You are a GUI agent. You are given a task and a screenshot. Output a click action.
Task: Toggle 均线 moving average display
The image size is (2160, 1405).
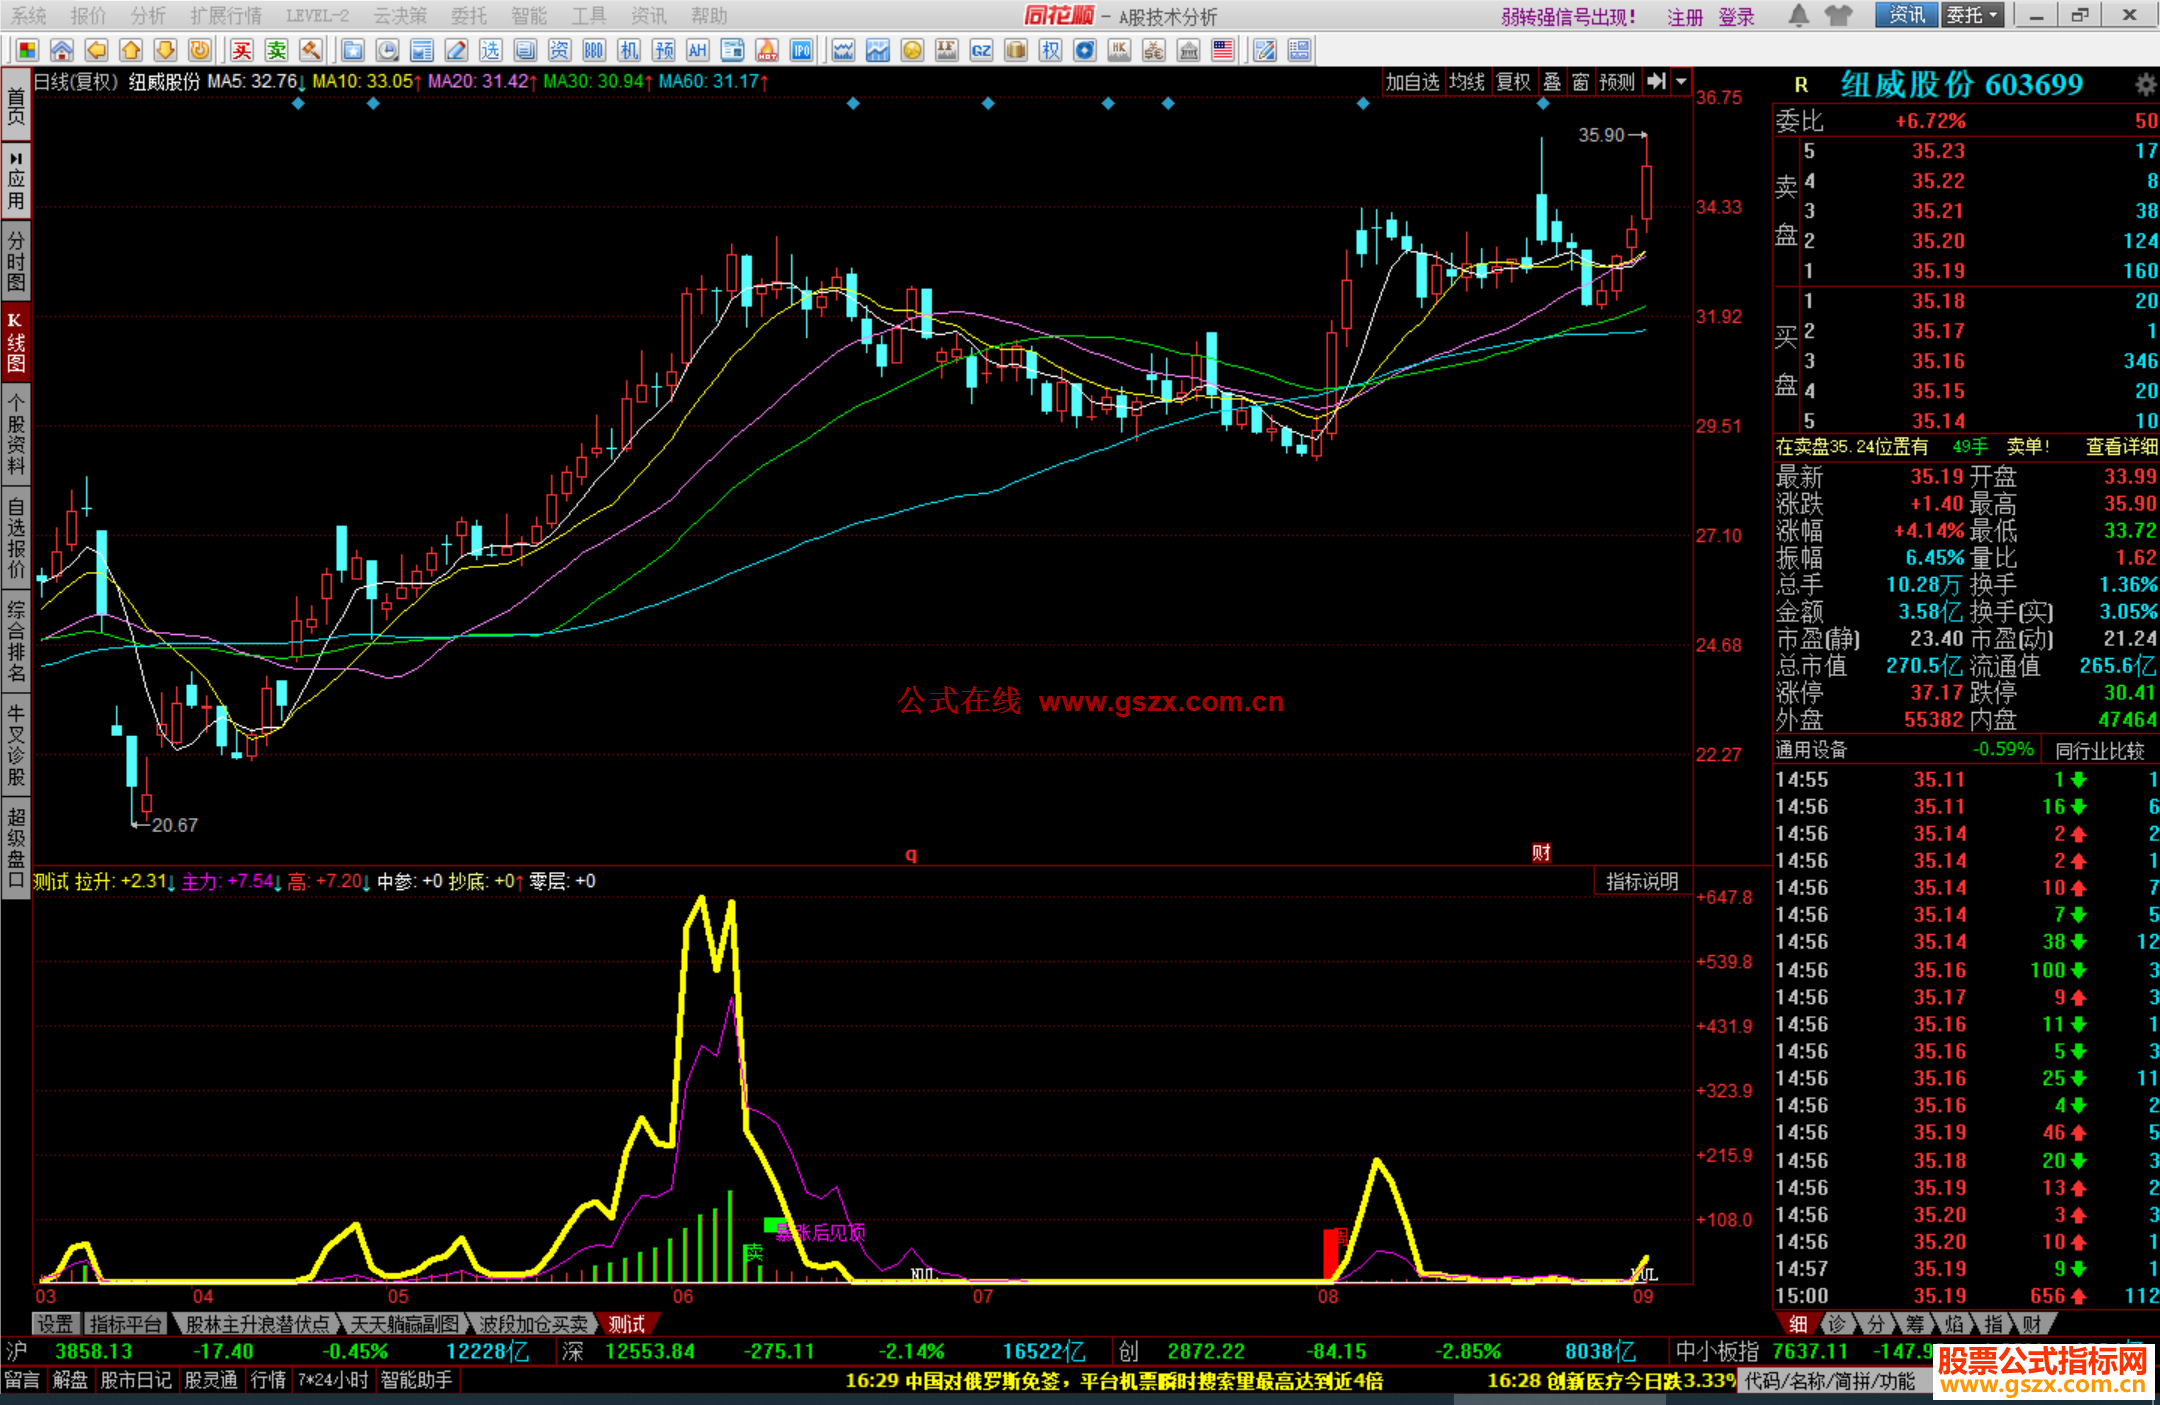point(1467,82)
